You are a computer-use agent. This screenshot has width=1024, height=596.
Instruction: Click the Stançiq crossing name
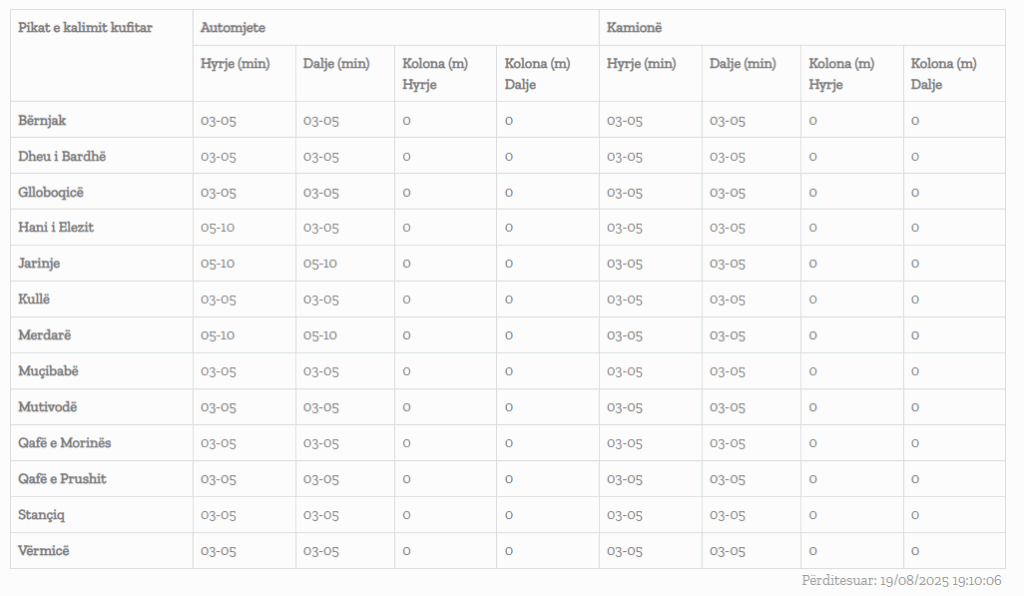click(42, 515)
